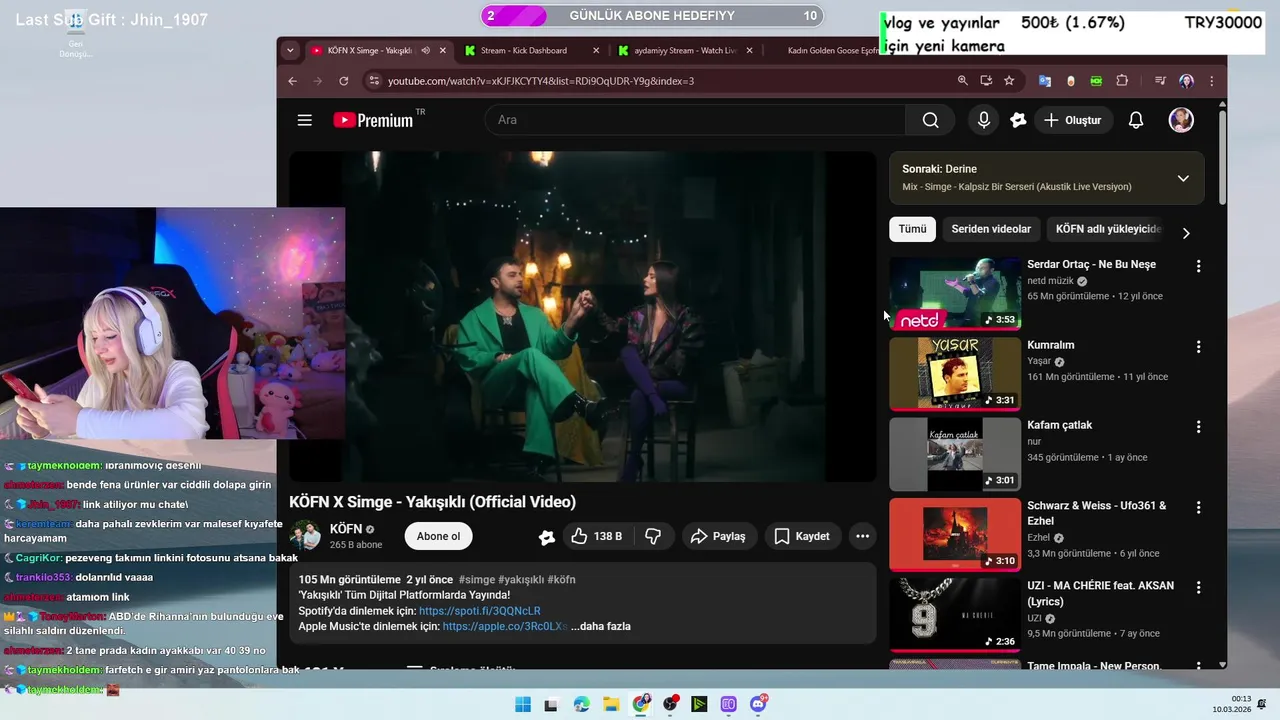Open the UZI - MA CHÉRIE video thumbnail
The height and width of the screenshot is (720, 1280).
(x=955, y=615)
